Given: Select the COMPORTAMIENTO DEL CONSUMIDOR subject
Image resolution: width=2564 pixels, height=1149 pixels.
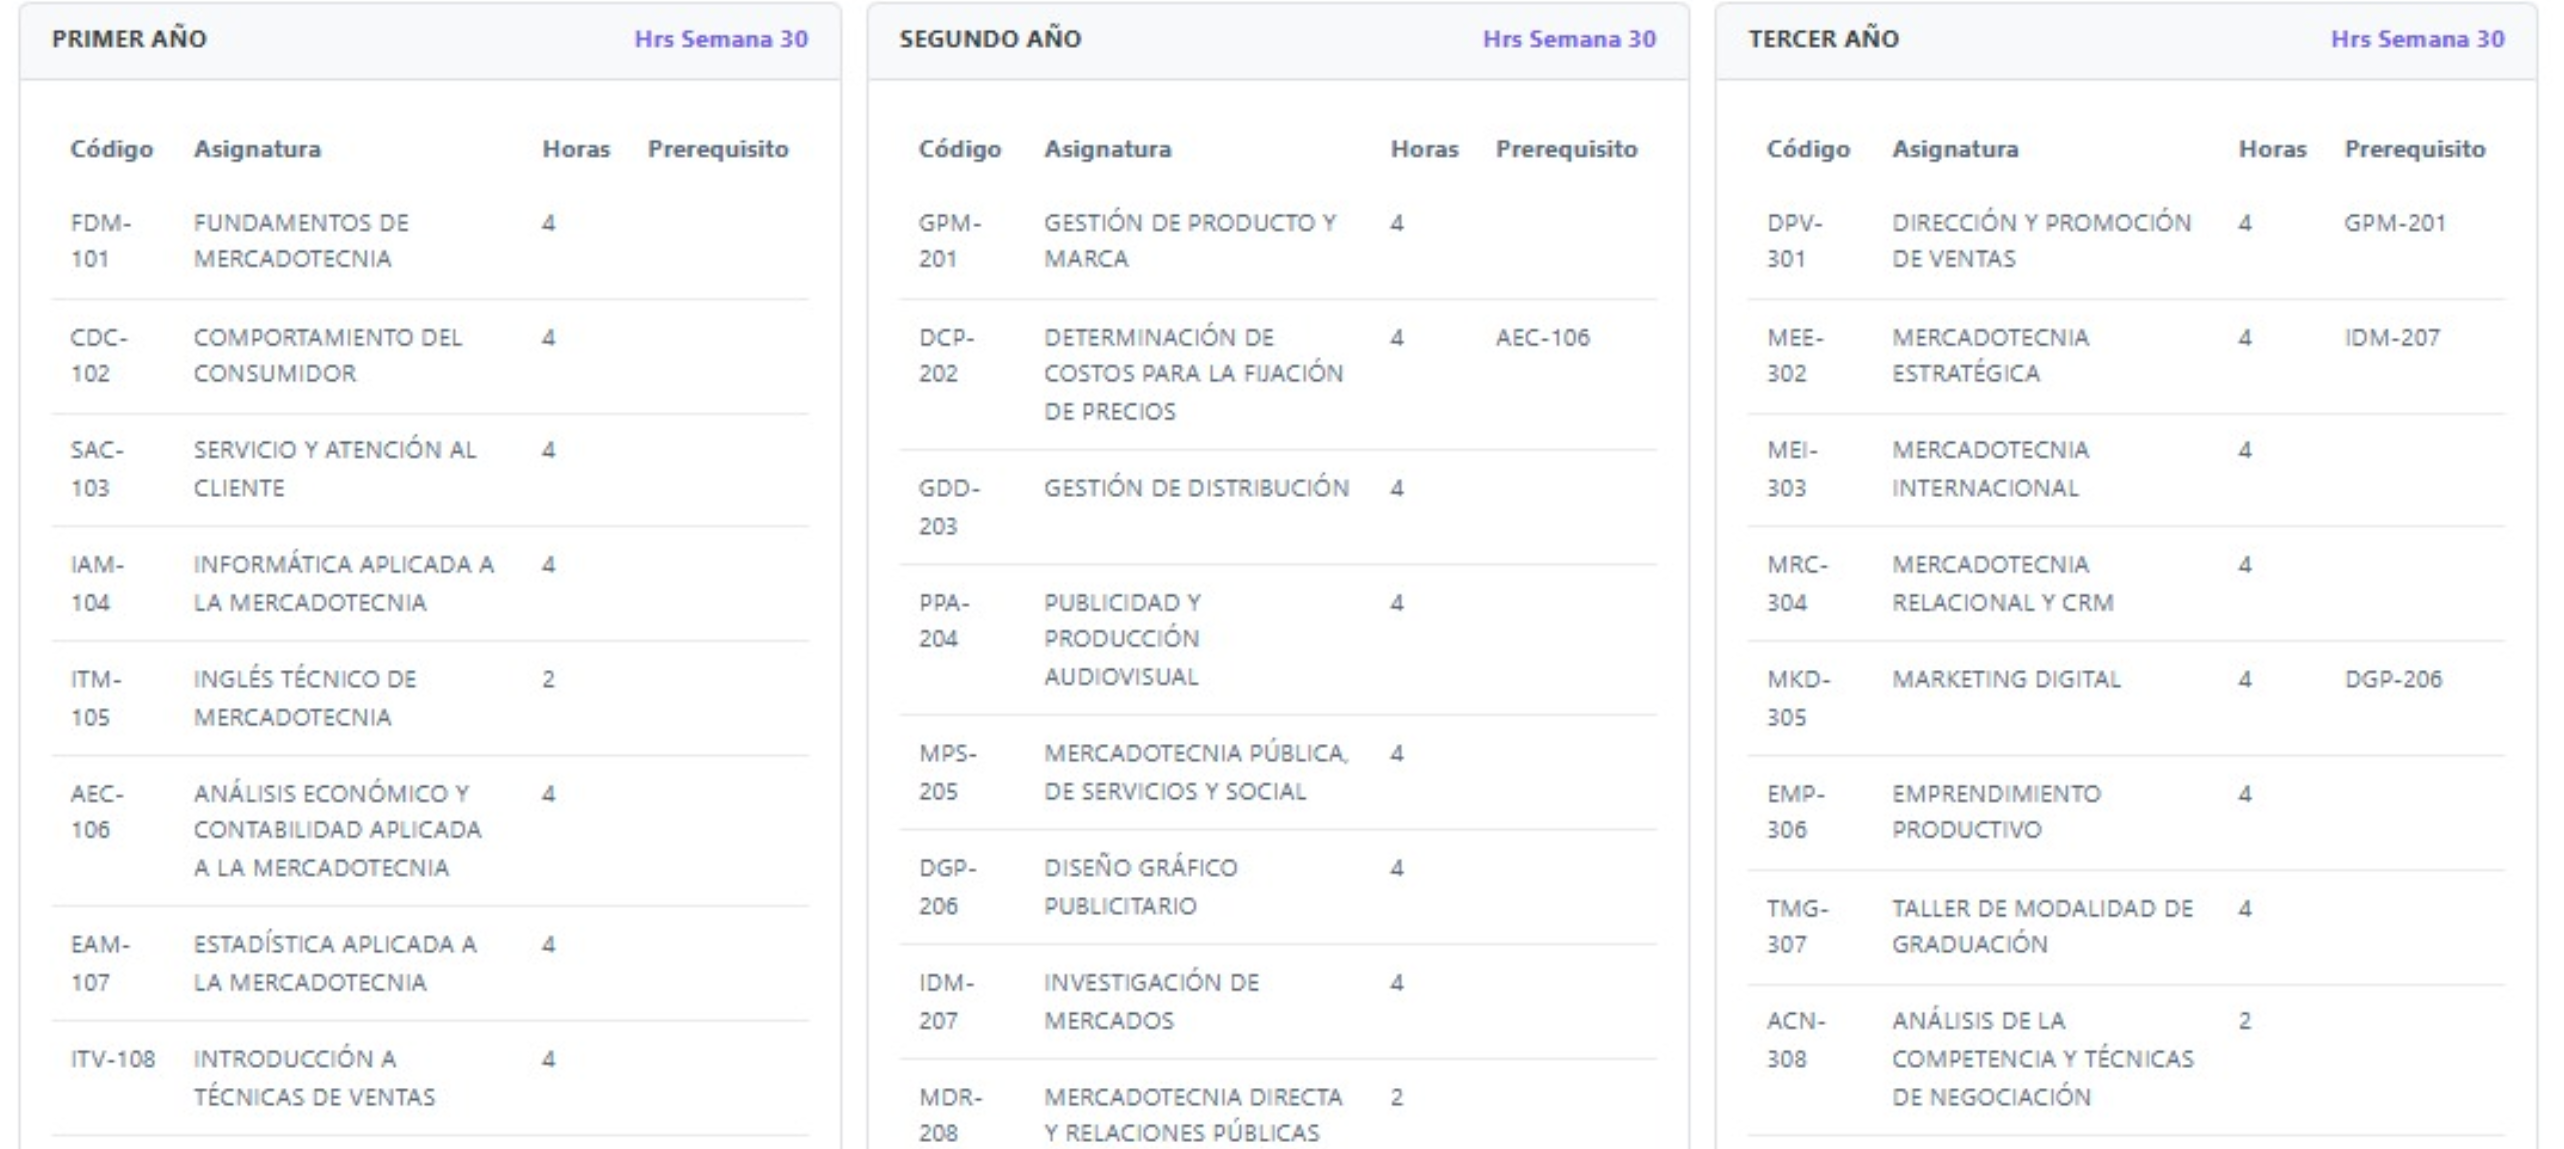Looking at the screenshot, I should [x=327, y=355].
